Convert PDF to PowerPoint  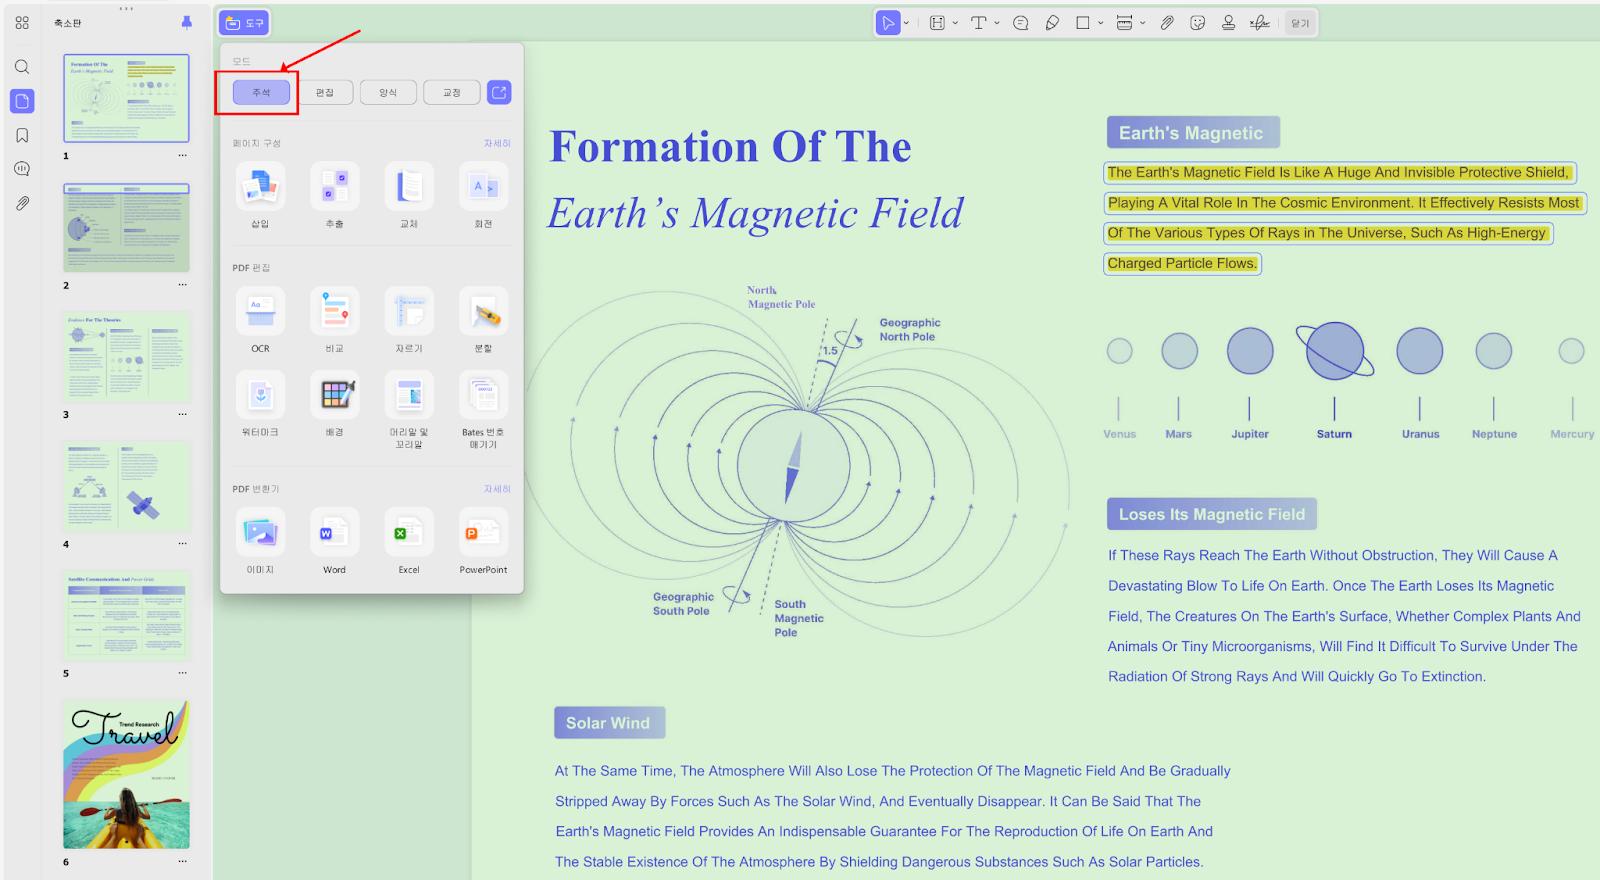(x=483, y=532)
